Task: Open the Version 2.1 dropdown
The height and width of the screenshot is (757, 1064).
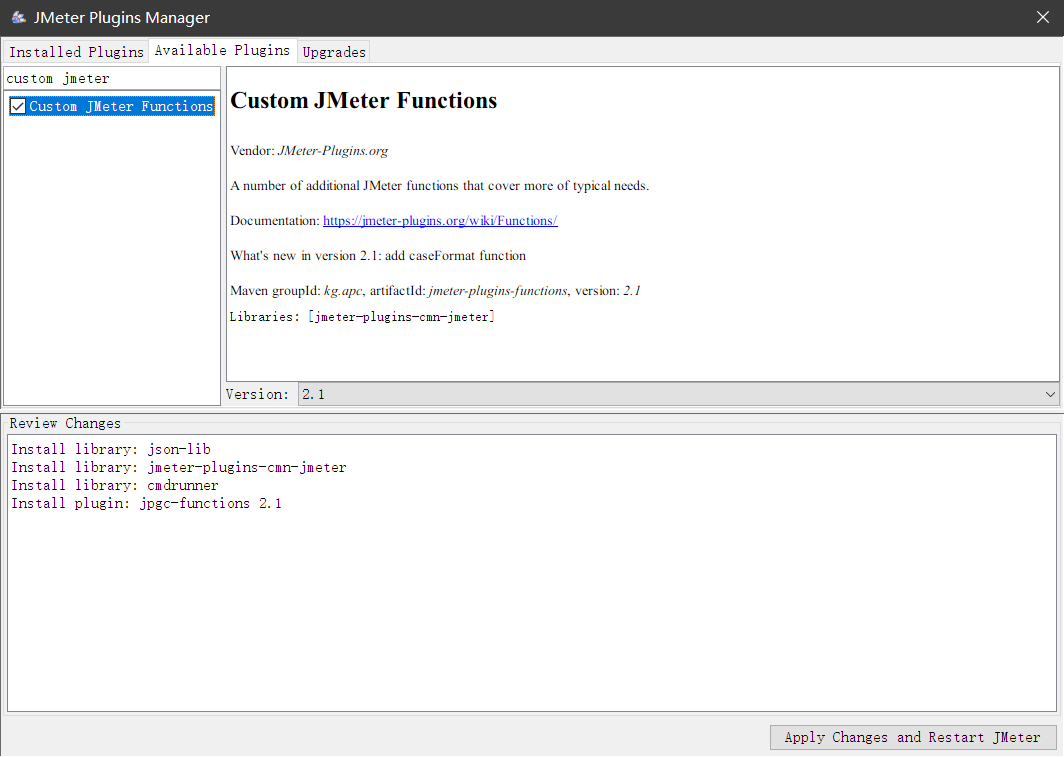Action: coord(679,394)
